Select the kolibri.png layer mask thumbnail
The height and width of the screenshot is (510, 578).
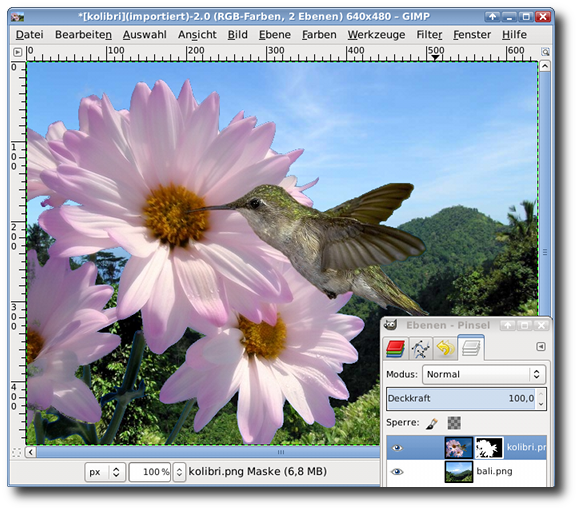[x=489, y=448]
